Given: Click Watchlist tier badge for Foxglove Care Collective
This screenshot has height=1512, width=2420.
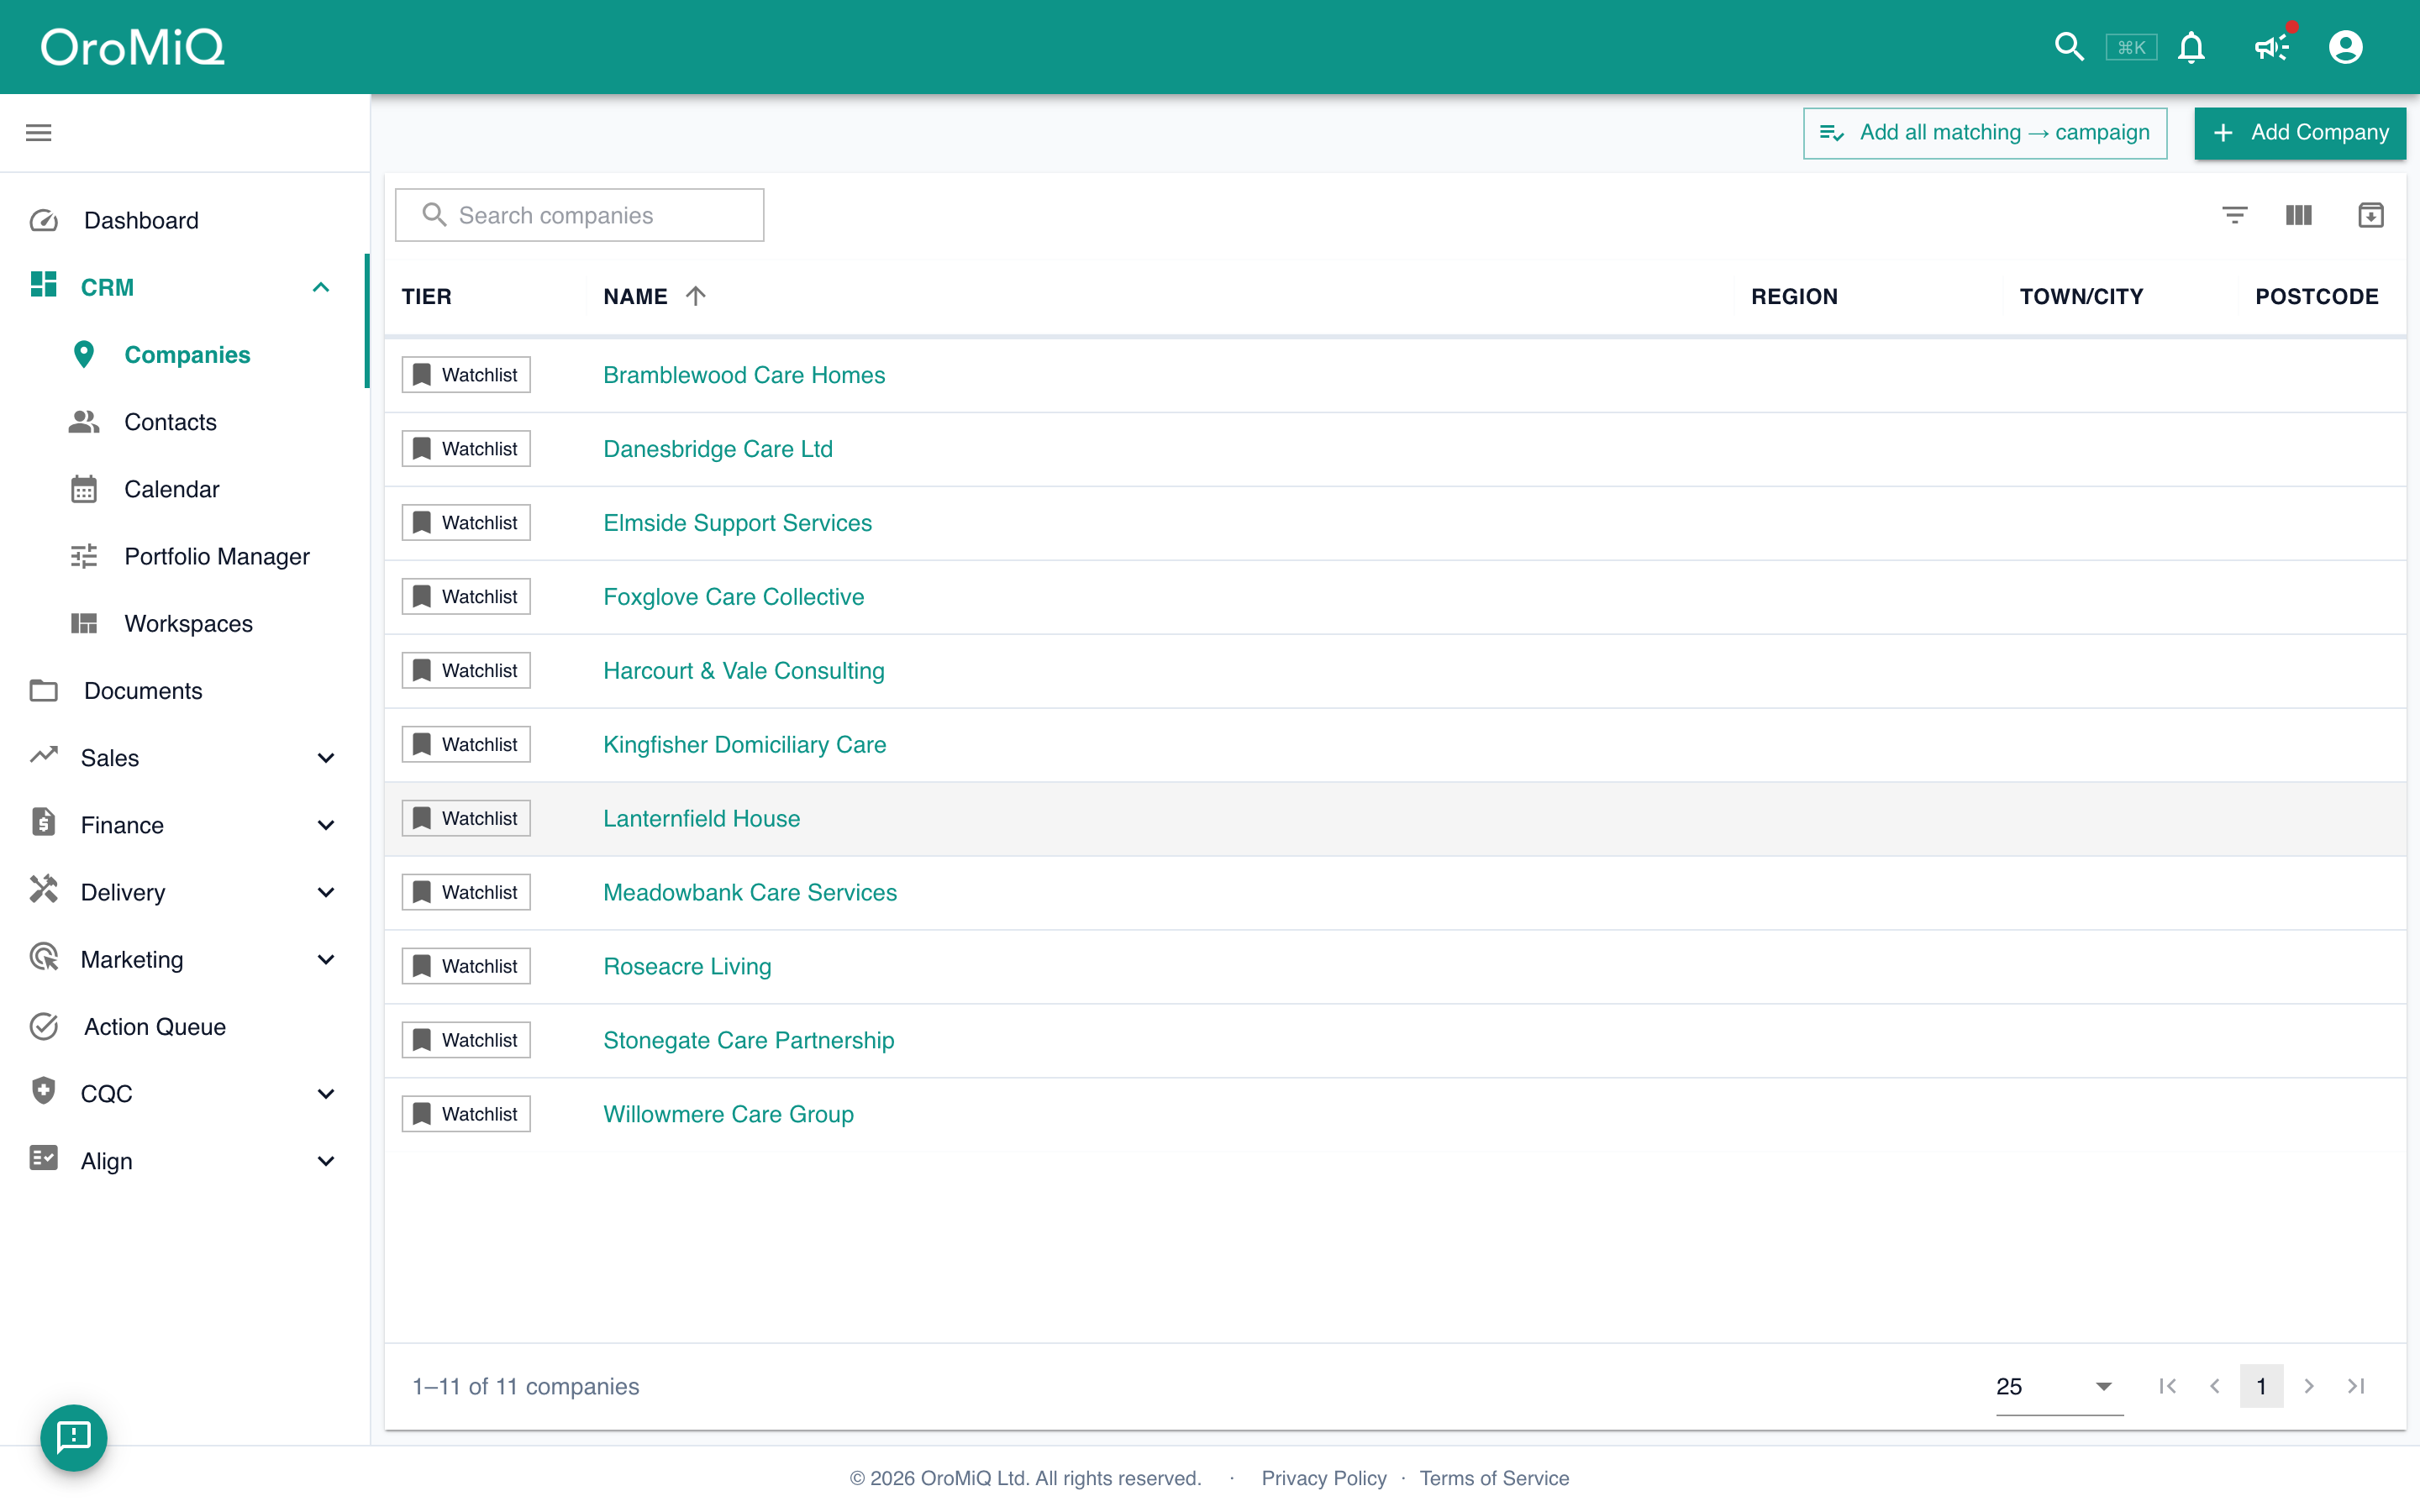Looking at the screenshot, I should pos(466,597).
